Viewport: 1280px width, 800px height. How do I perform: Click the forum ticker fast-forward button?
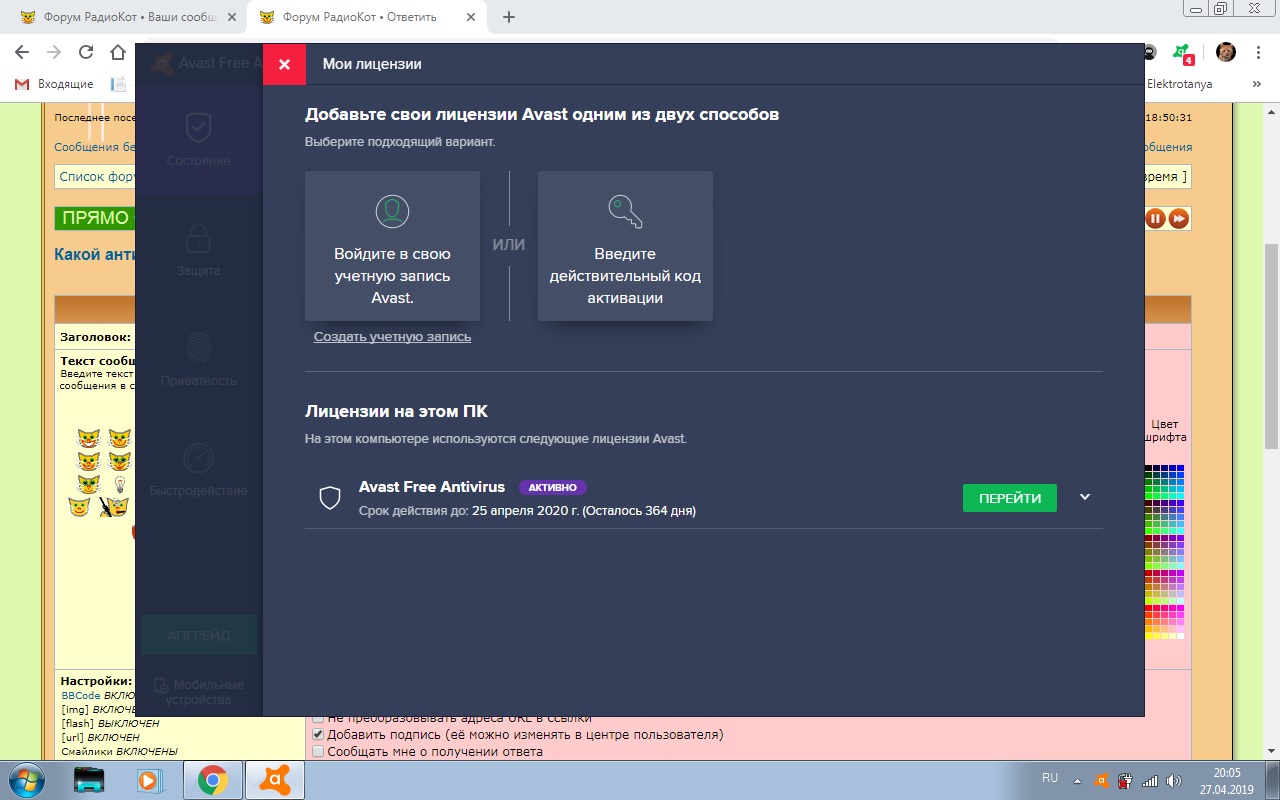[x=1179, y=218]
